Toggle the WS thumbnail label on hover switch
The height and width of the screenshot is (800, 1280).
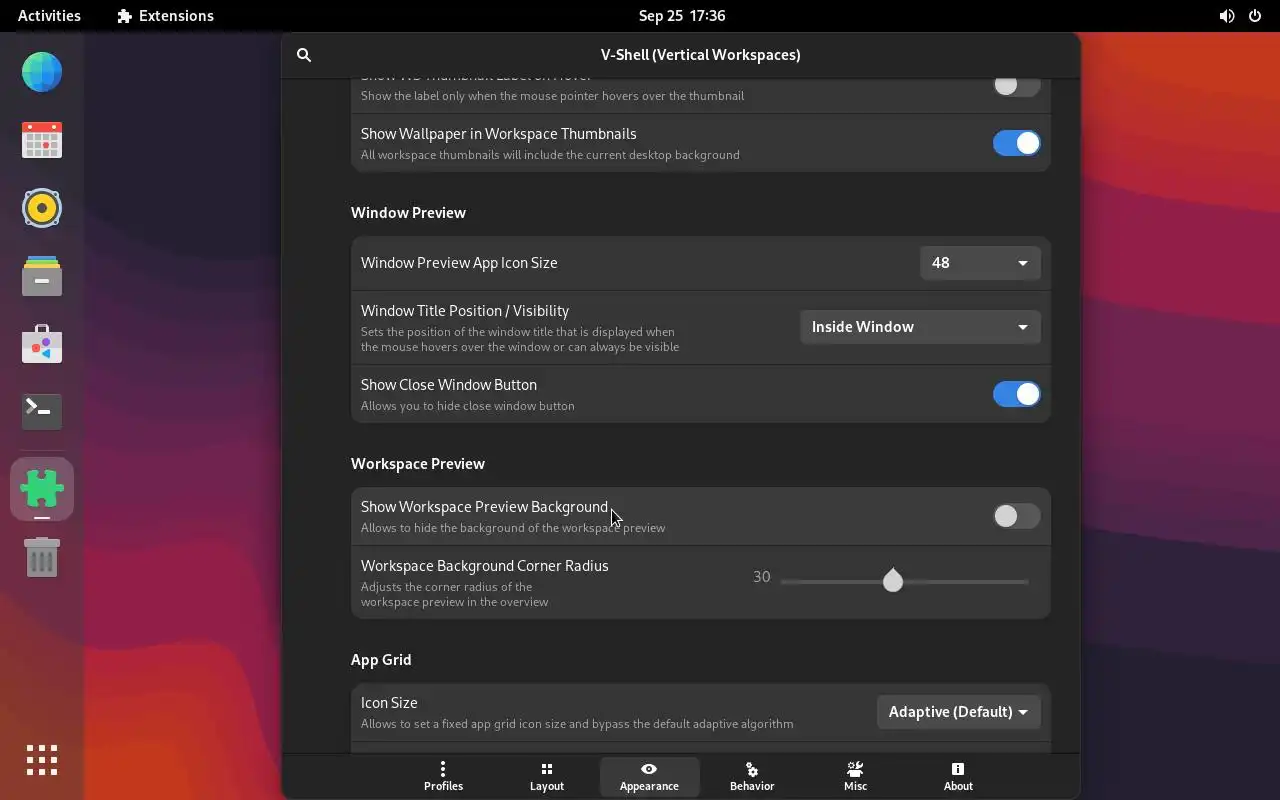[x=1016, y=85]
